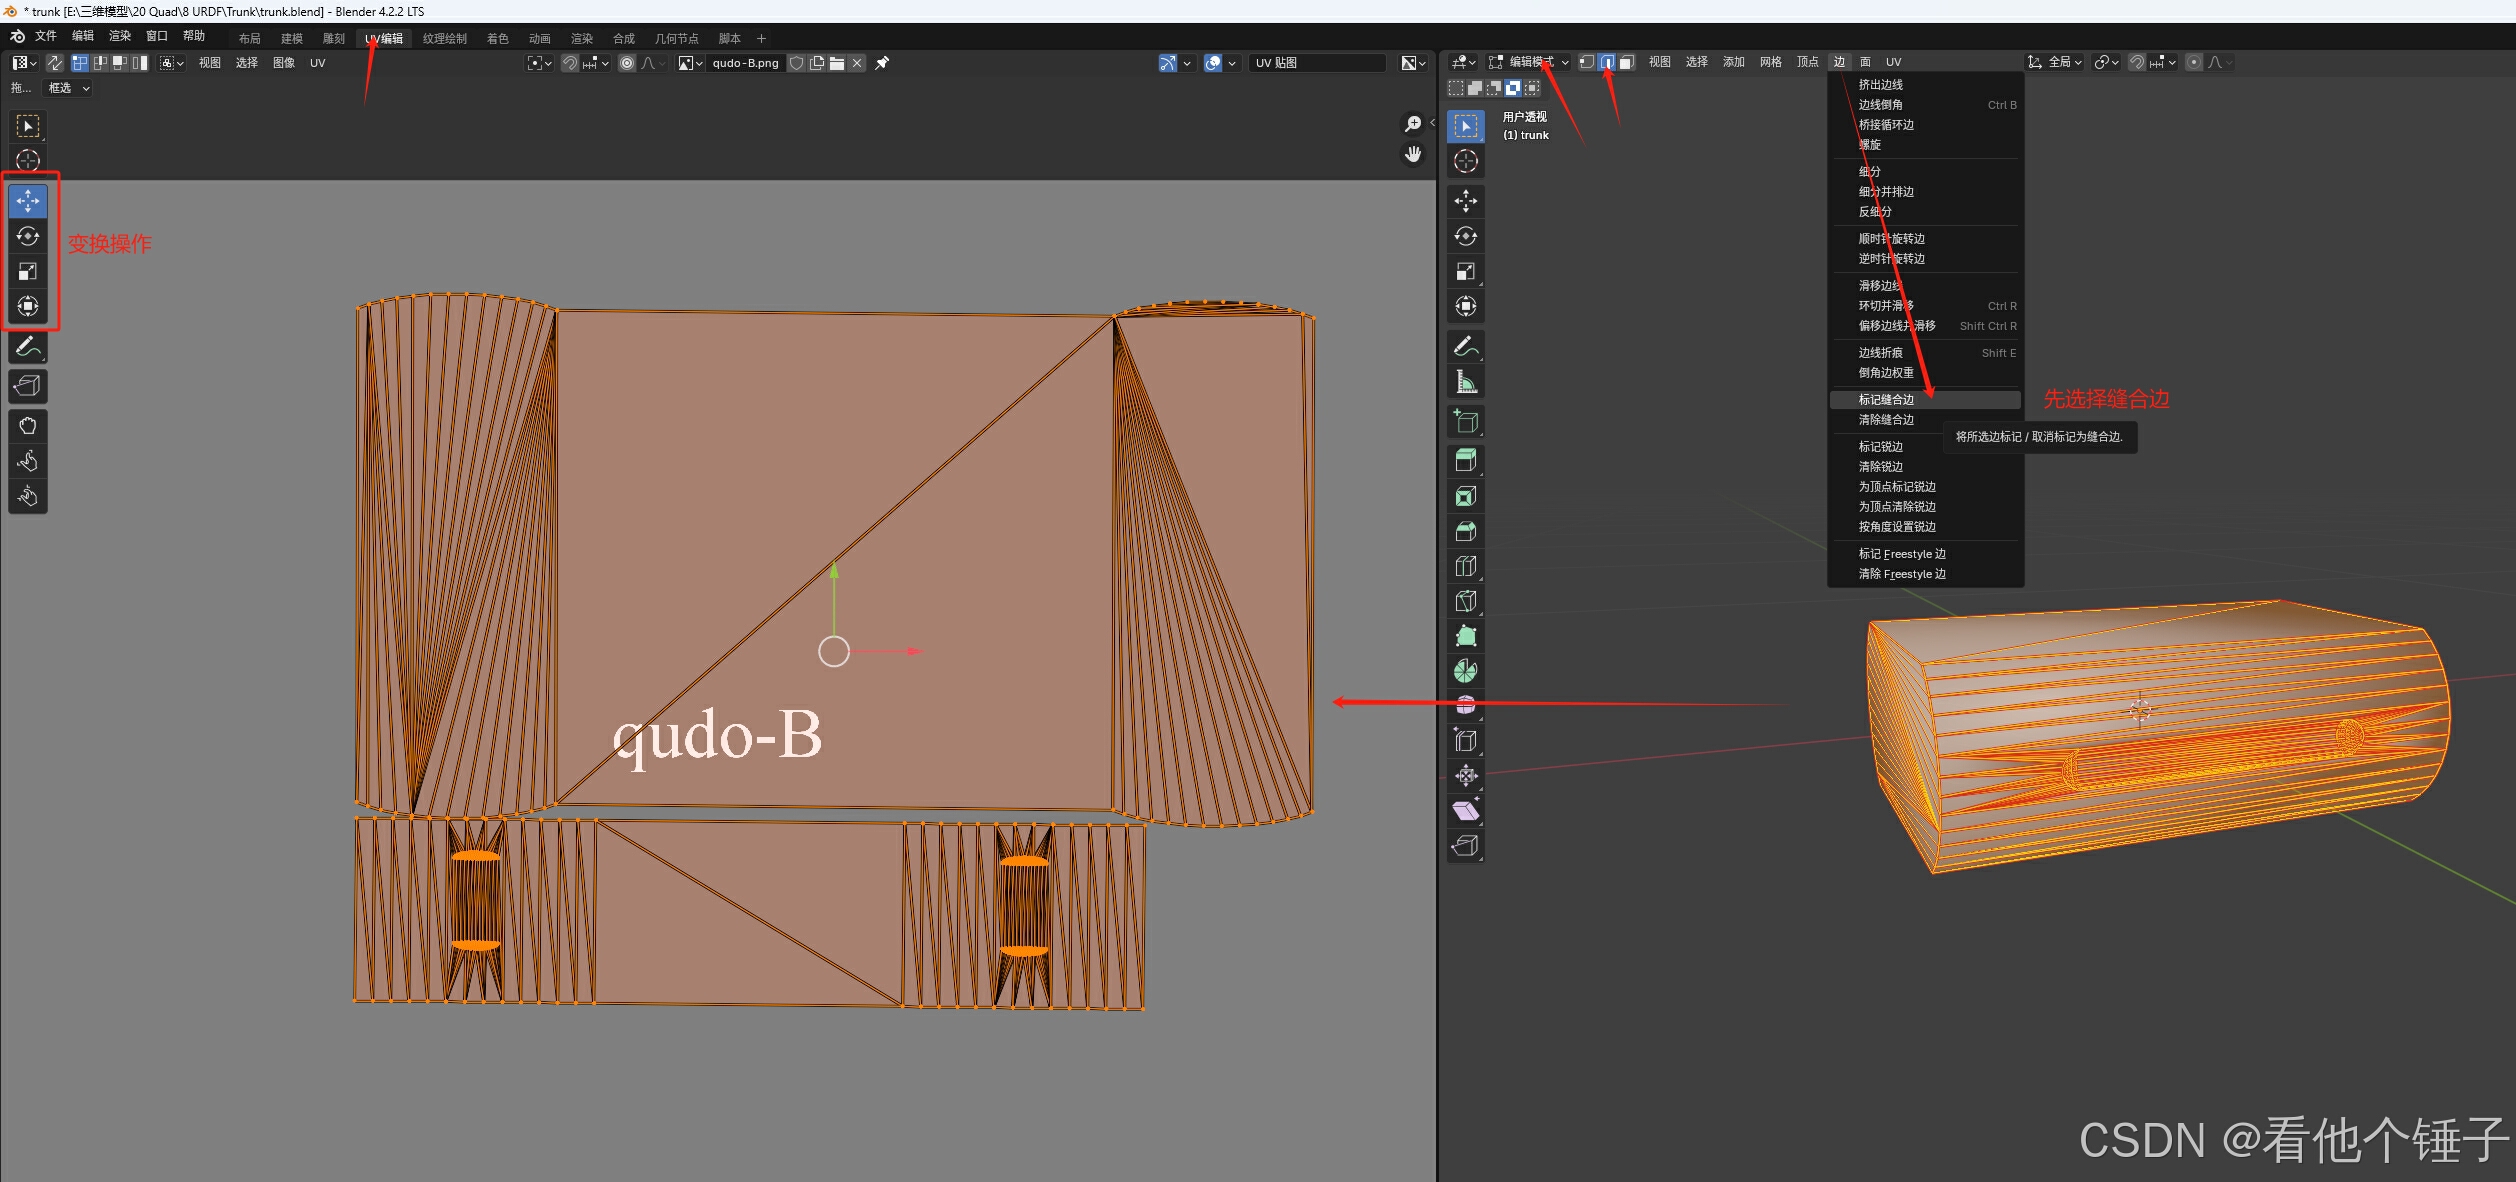Click the Measure tool in 3D viewport
Screen dimensions: 2516x1182
click(1466, 382)
